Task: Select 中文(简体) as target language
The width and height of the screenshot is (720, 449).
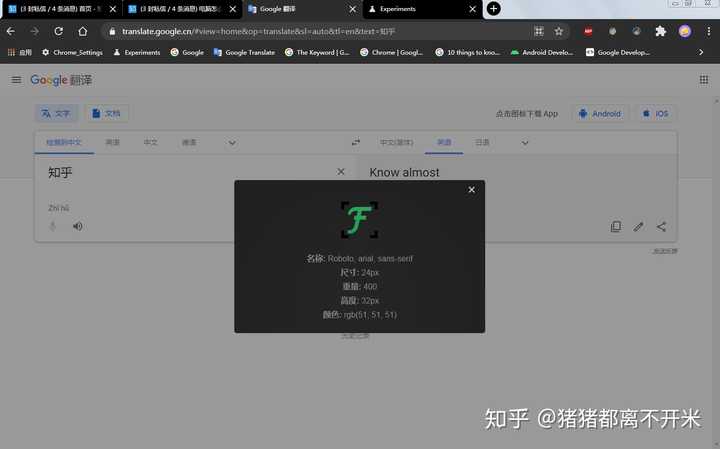Action: coord(397,142)
